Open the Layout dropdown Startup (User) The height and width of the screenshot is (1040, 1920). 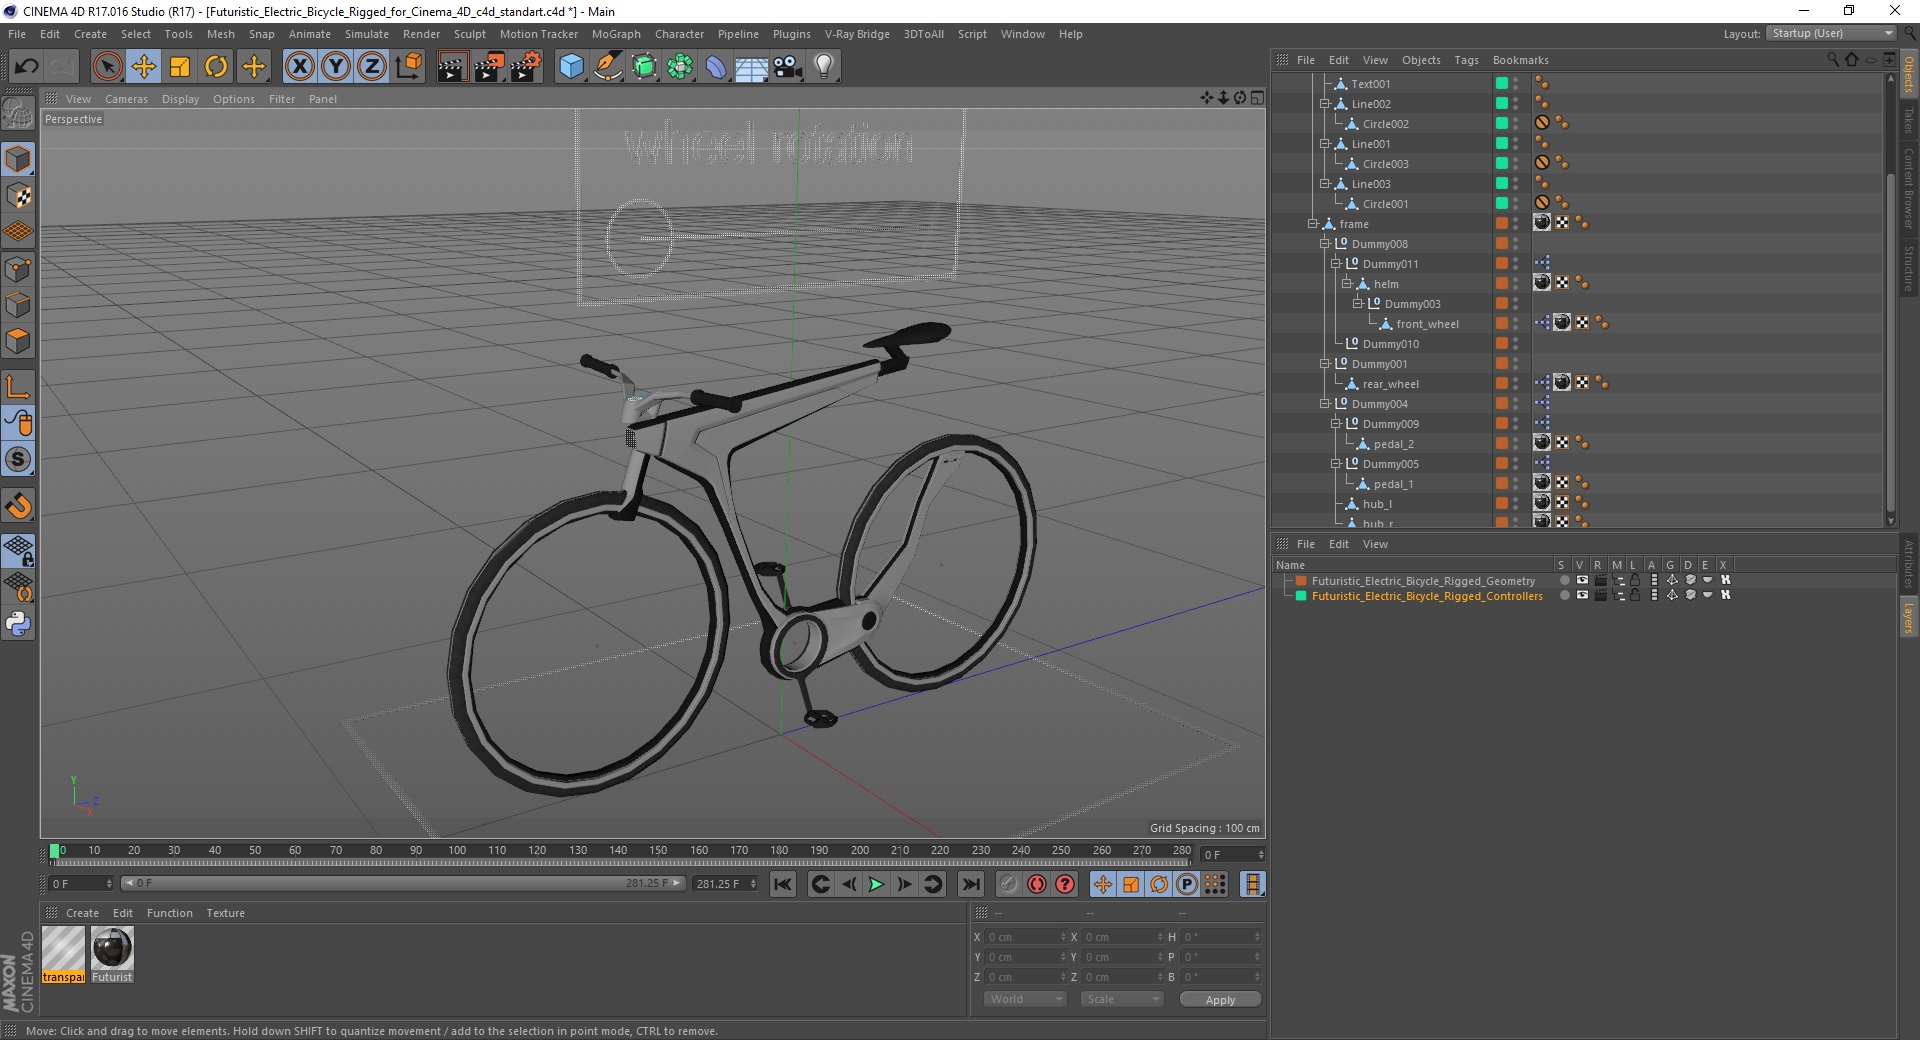click(1831, 33)
